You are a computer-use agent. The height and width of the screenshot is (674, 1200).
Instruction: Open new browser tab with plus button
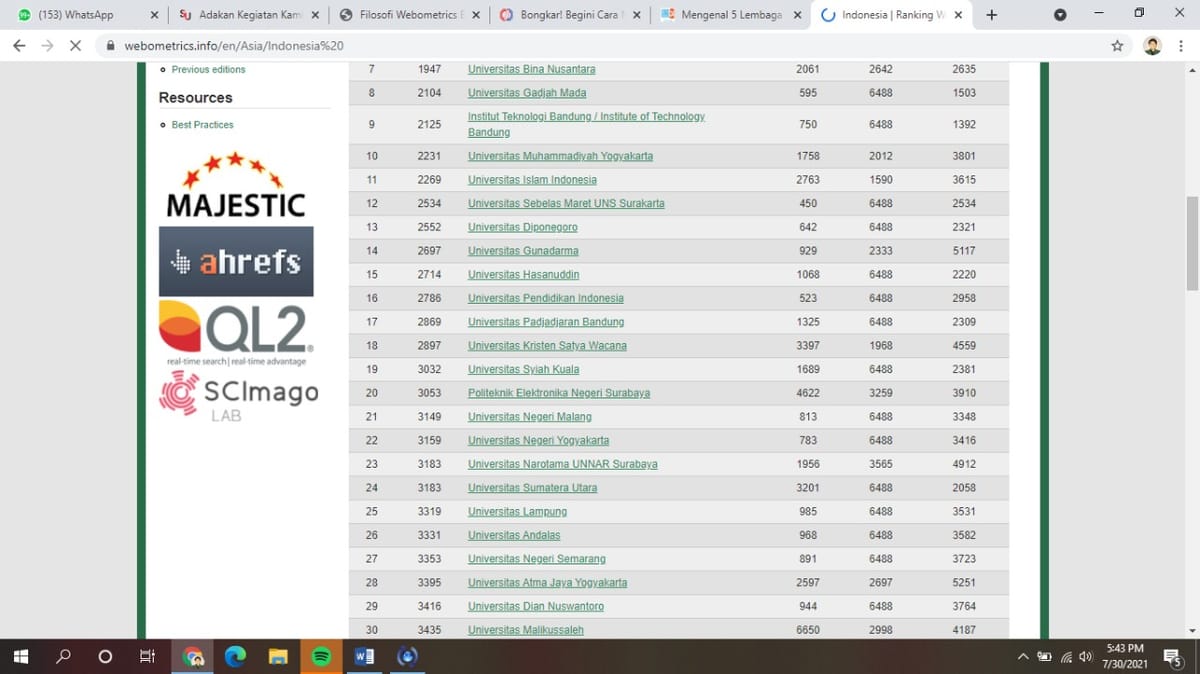tap(991, 15)
